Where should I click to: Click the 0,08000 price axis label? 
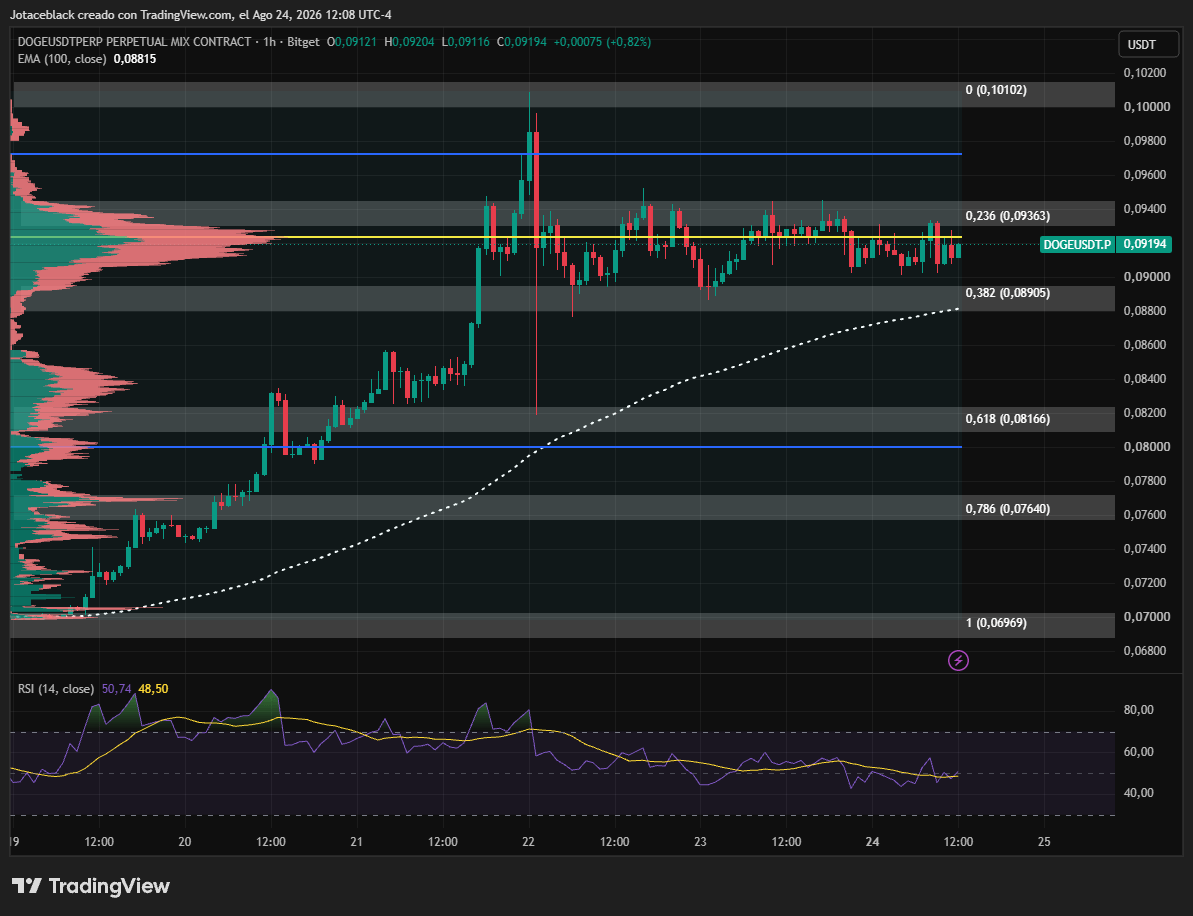click(x=1147, y=447)
